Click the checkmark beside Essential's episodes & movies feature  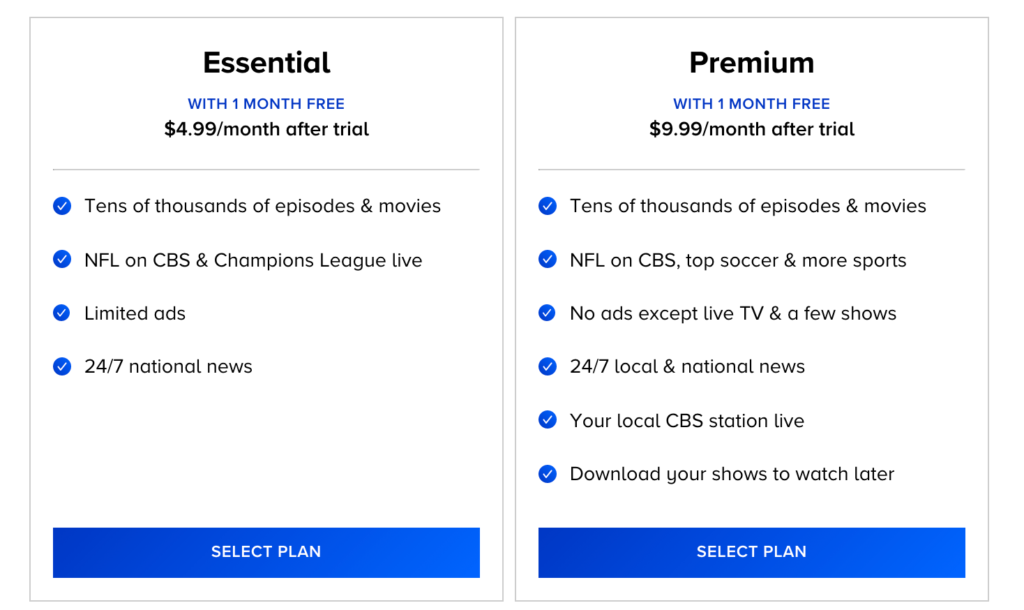click(62, 206)
